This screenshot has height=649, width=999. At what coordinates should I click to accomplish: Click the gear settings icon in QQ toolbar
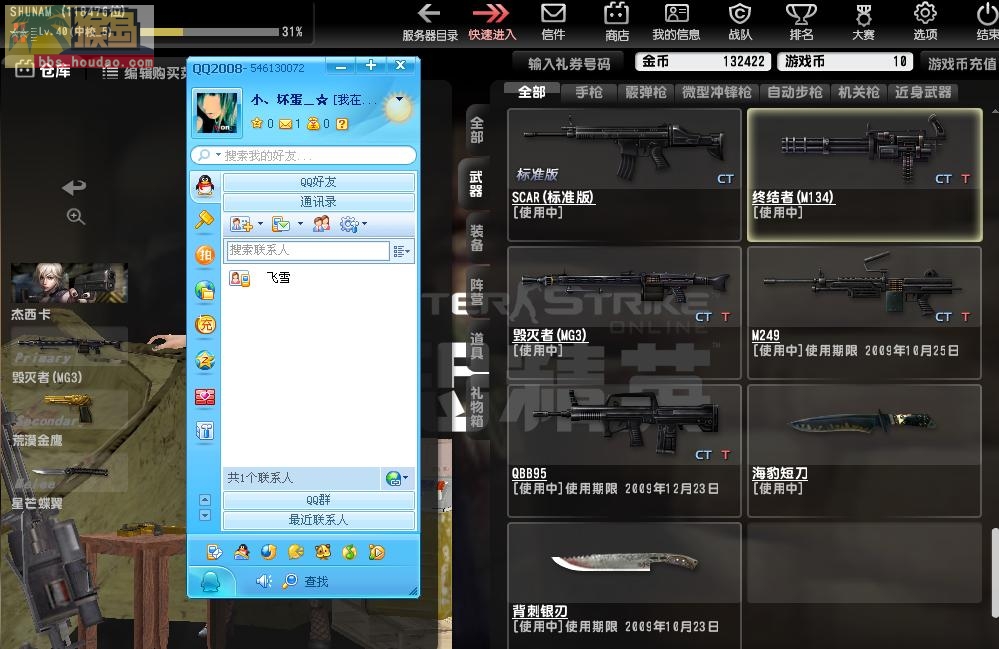click(x=349, y=224)
